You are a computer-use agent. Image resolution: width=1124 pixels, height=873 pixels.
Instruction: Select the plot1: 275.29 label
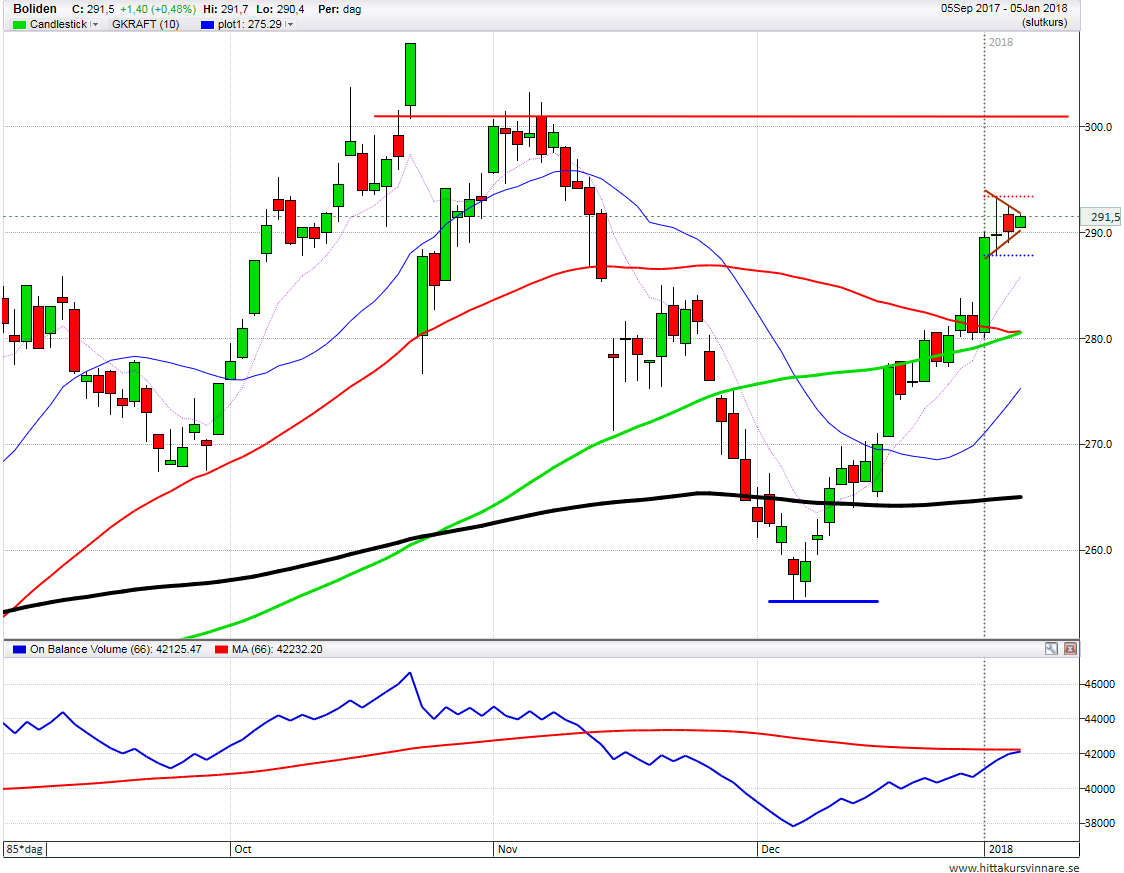[250, 24]
